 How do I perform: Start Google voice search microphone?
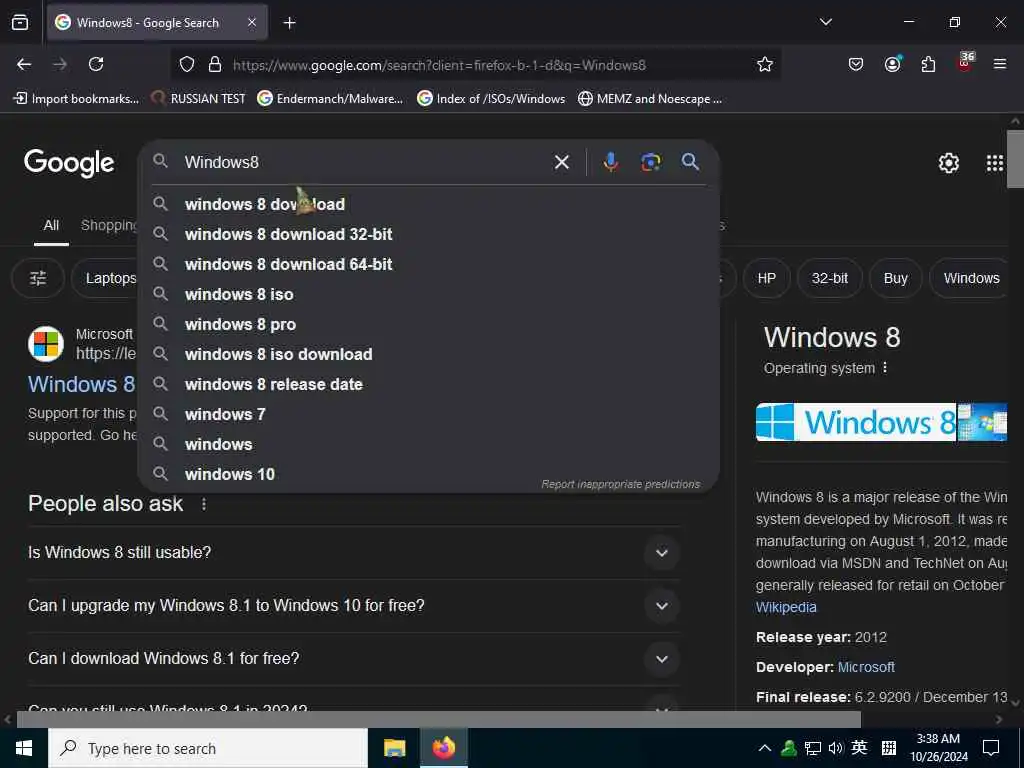[x=611, y=162]
